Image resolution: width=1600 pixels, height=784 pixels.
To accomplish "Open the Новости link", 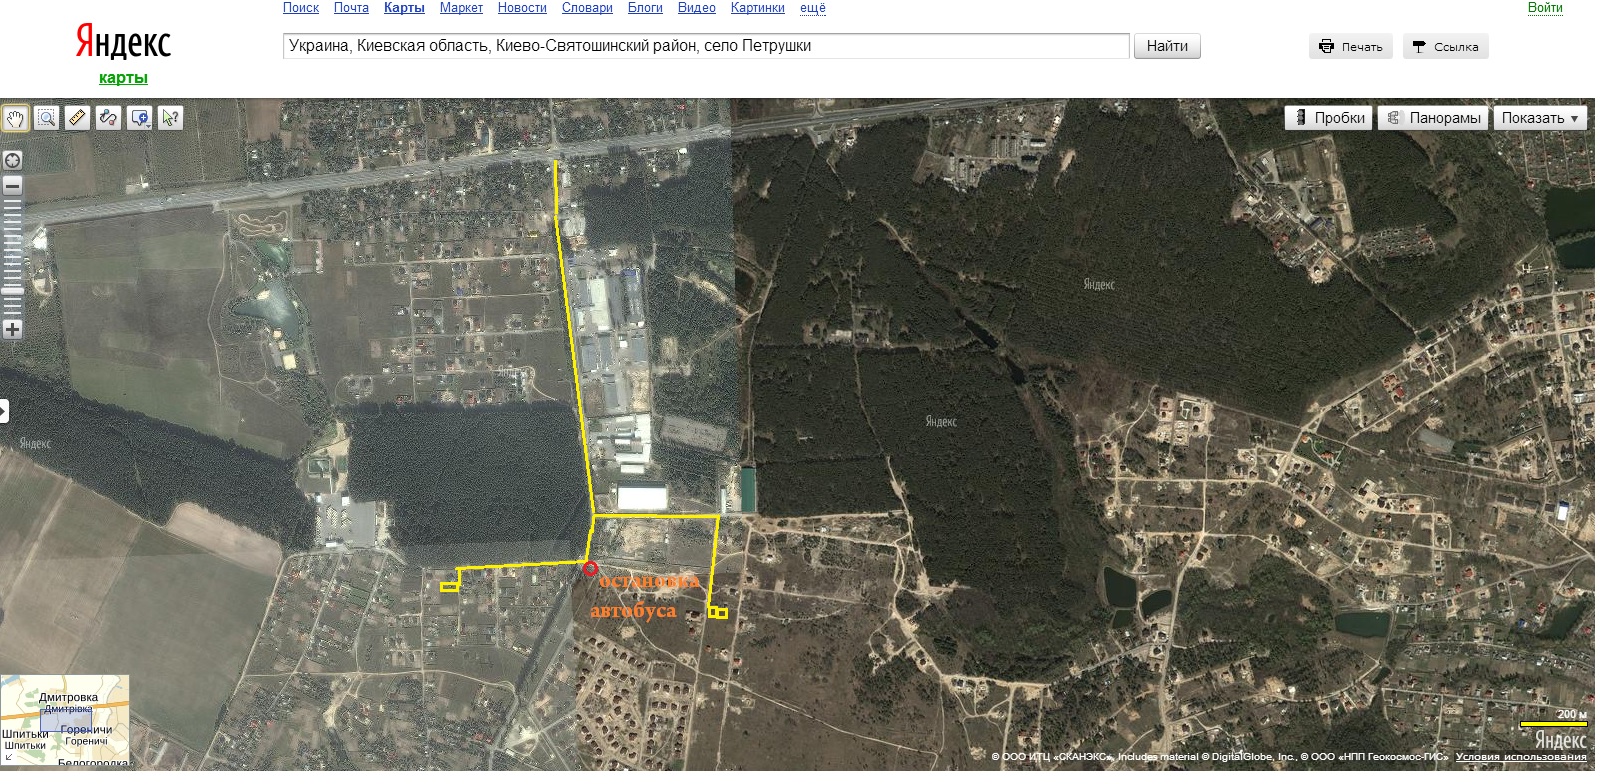I will [522, 8].
